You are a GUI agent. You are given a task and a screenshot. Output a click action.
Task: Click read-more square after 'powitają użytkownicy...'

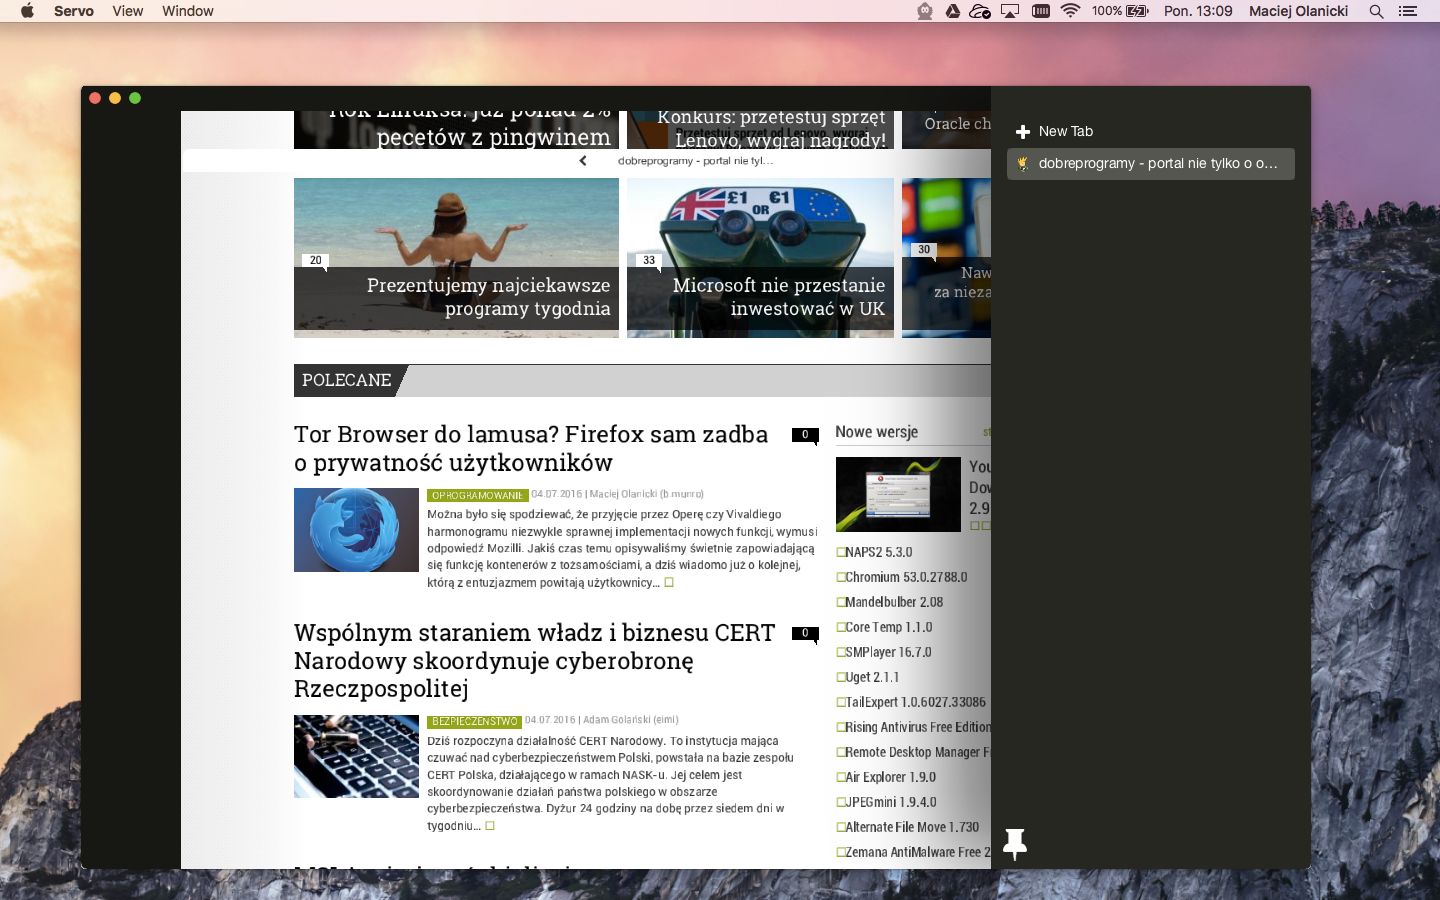pyautogui.click(x=669, y=582)
